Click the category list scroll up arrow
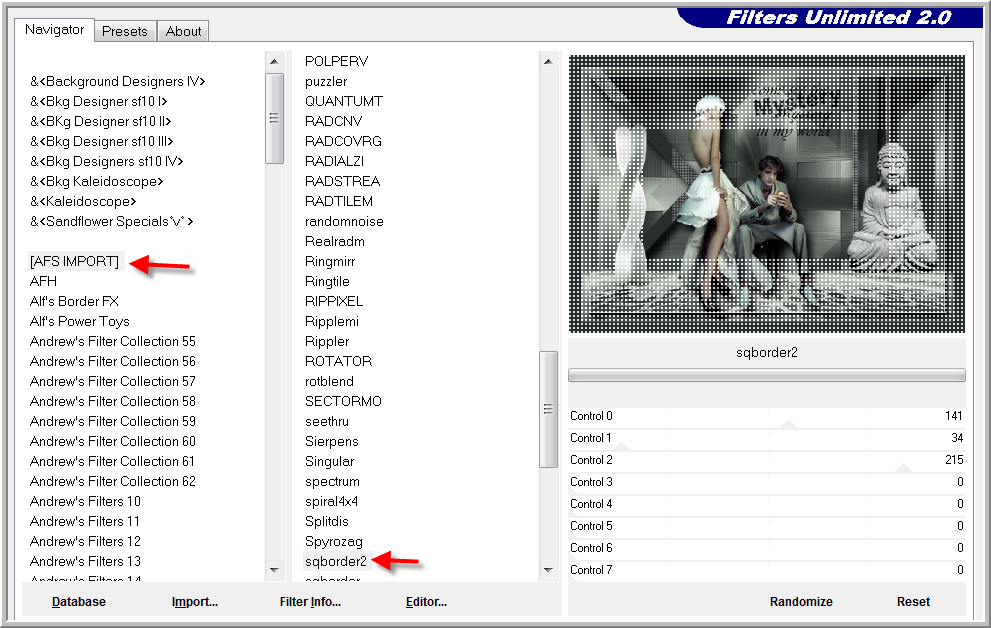Image resolution: width=991 pixels, height=628 pixels. (274, 61)
